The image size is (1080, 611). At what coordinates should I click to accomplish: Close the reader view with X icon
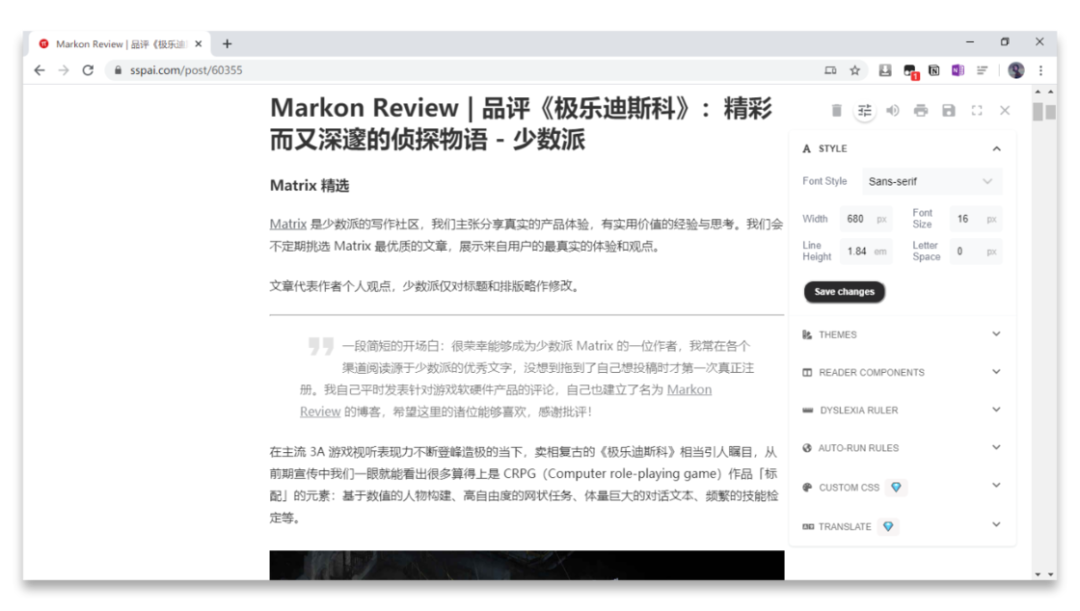coord(1005,110)
